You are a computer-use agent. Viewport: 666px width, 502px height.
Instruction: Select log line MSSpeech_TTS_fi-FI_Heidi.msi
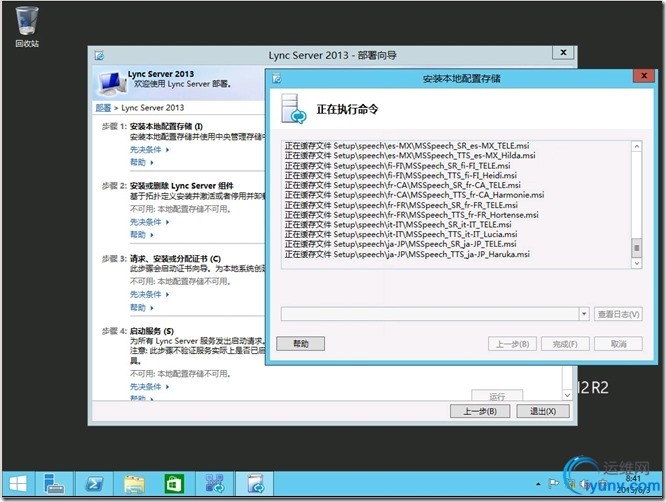[401, 175]
